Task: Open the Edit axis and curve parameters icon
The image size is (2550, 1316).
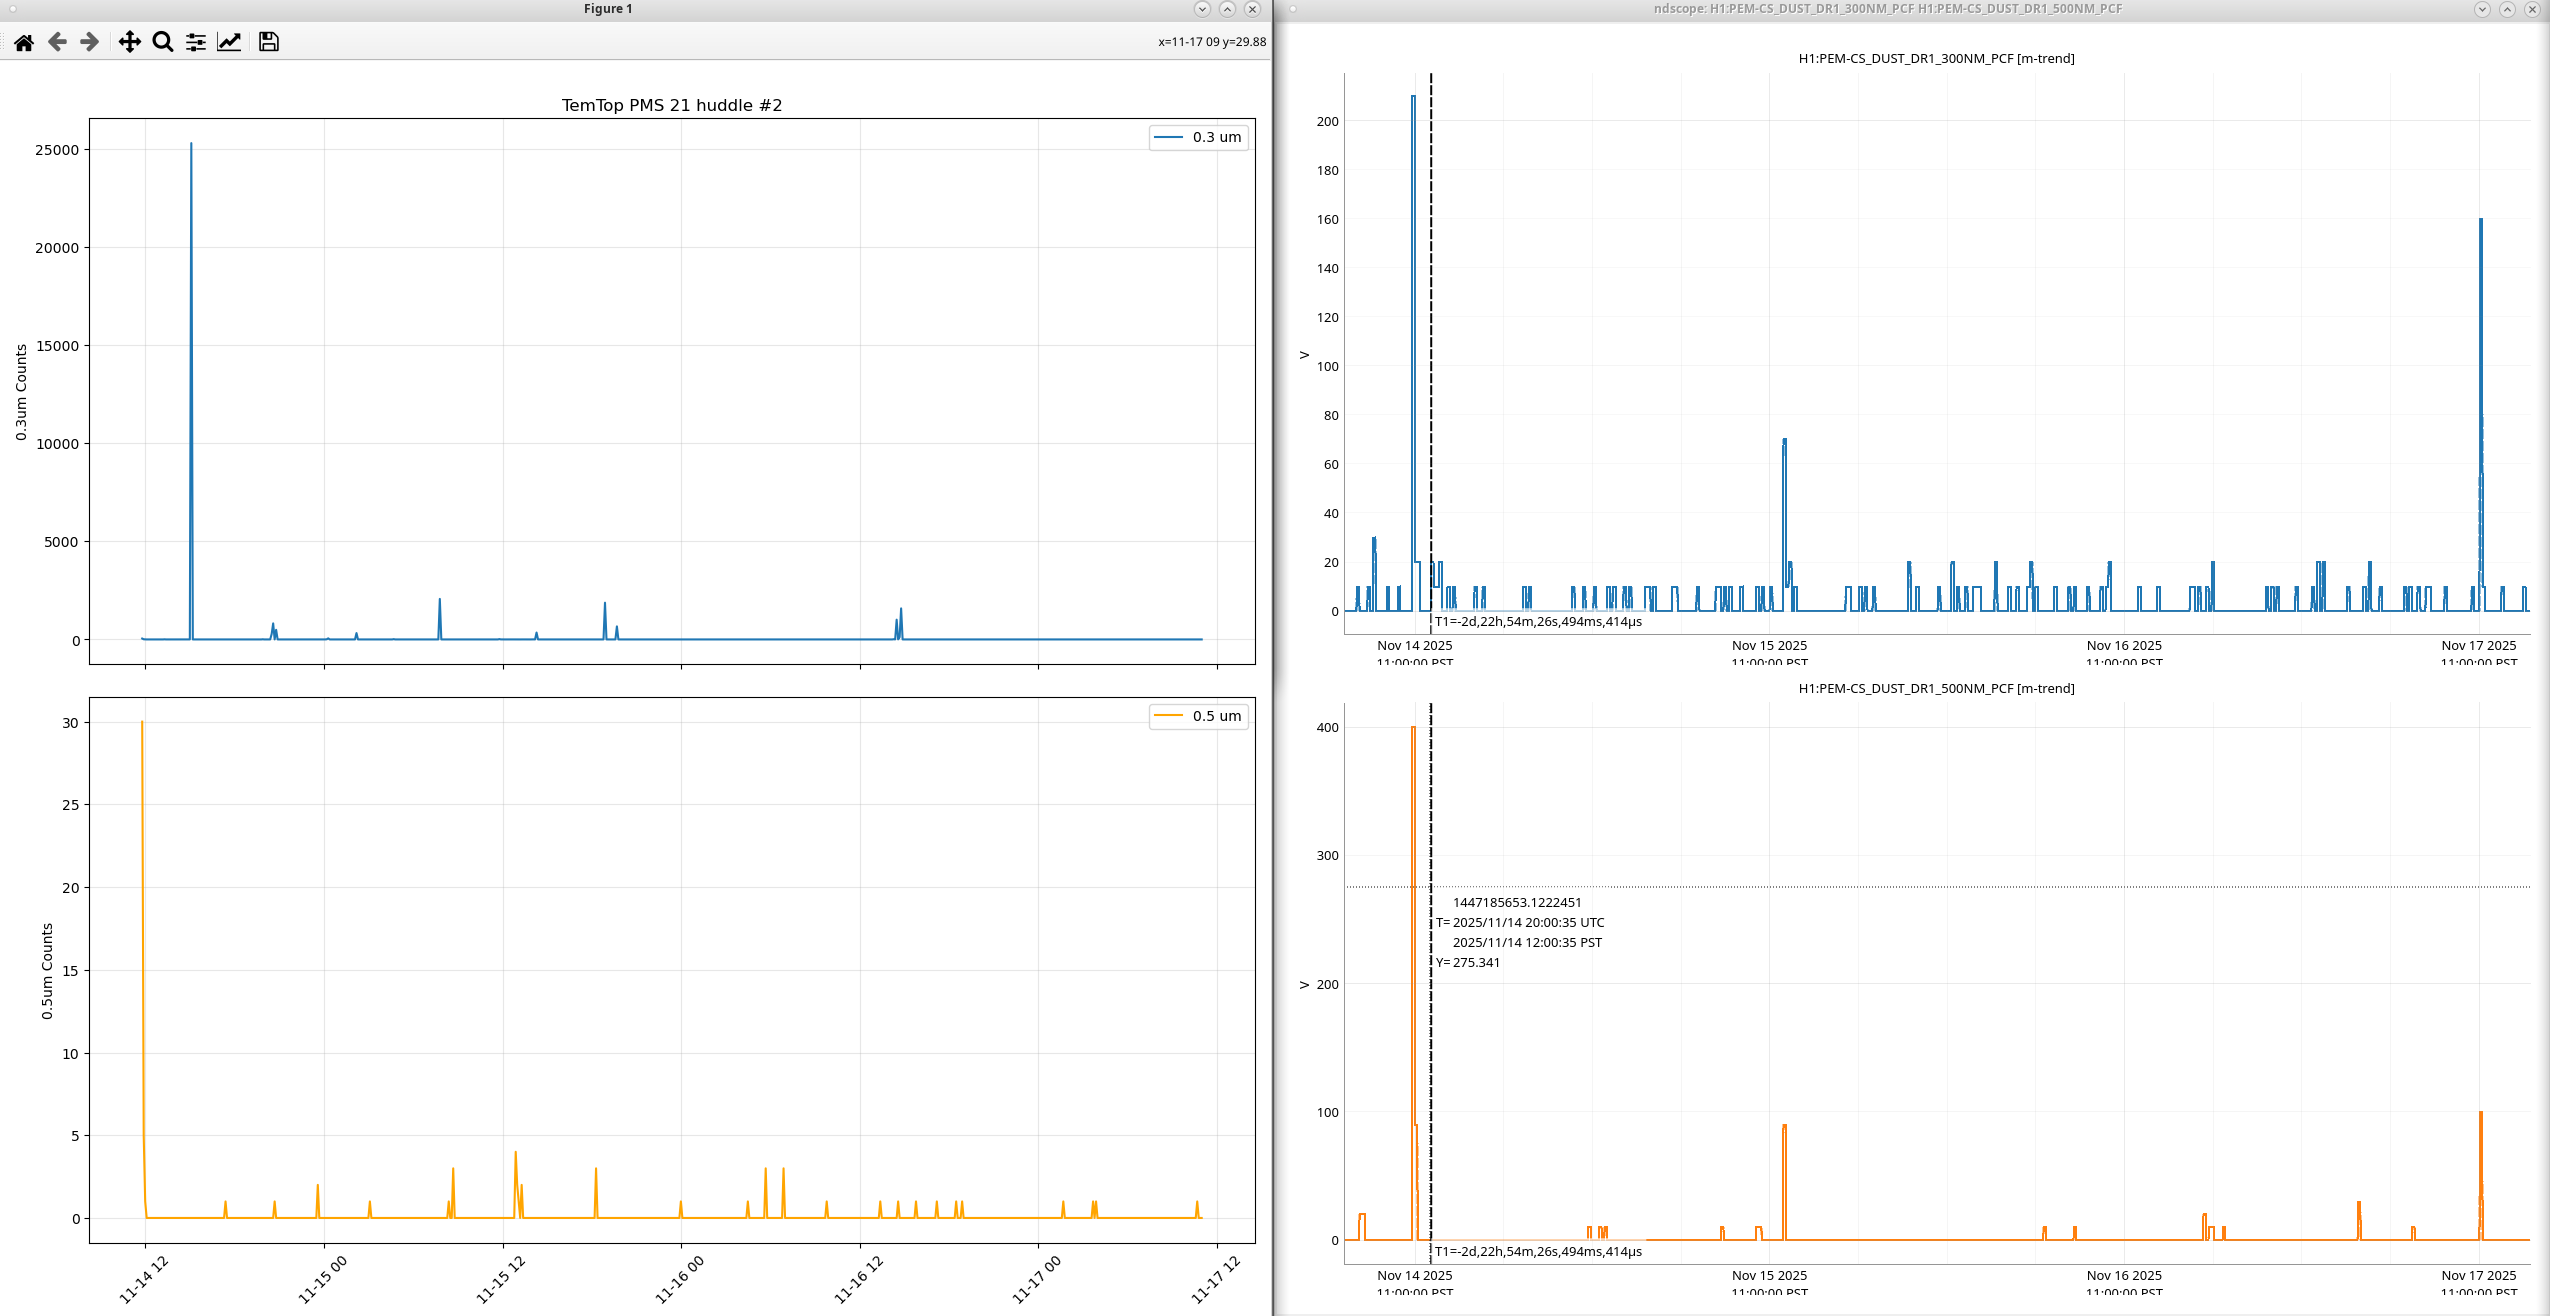Action: [x=229, y=42]
